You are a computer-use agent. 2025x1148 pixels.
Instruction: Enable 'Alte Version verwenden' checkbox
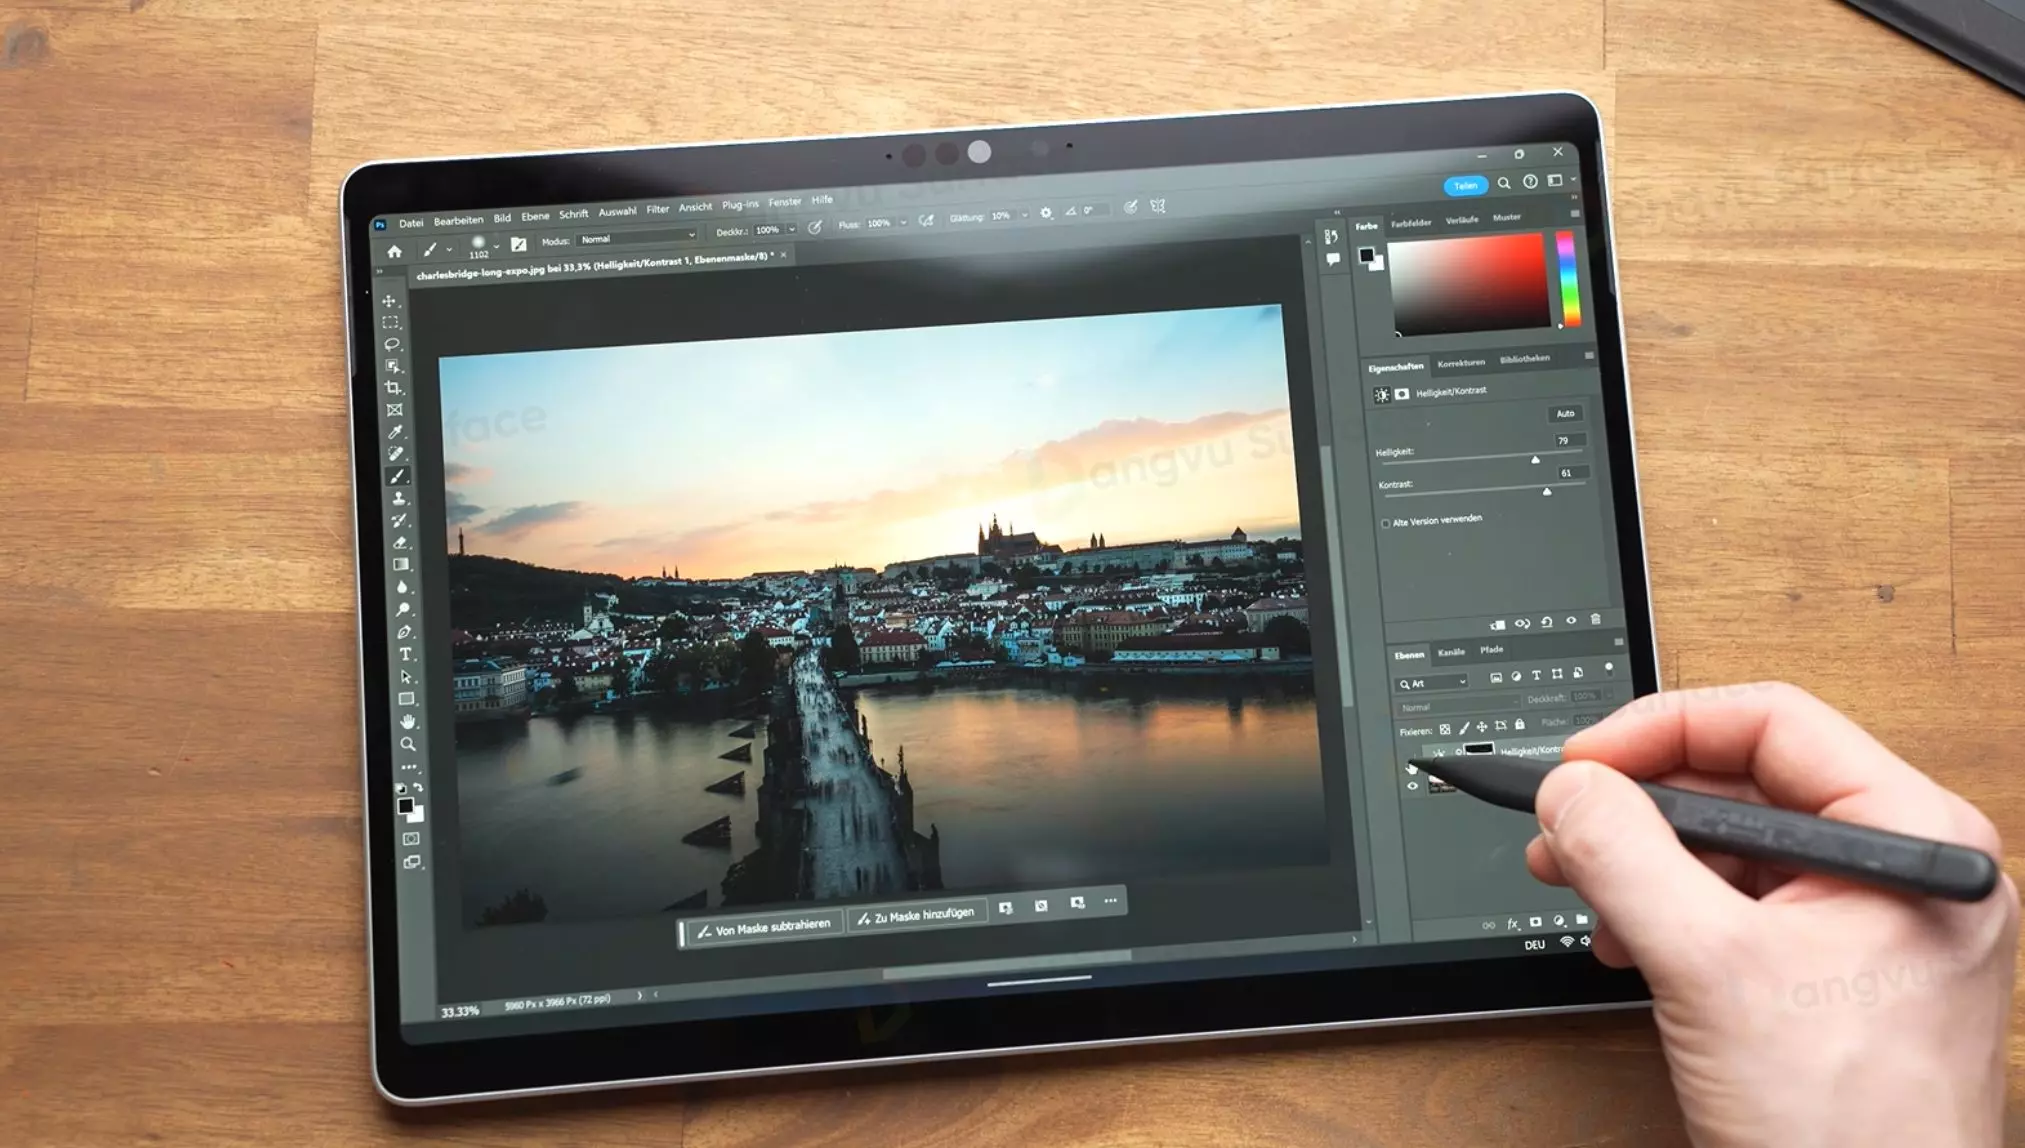(1385, 523)
